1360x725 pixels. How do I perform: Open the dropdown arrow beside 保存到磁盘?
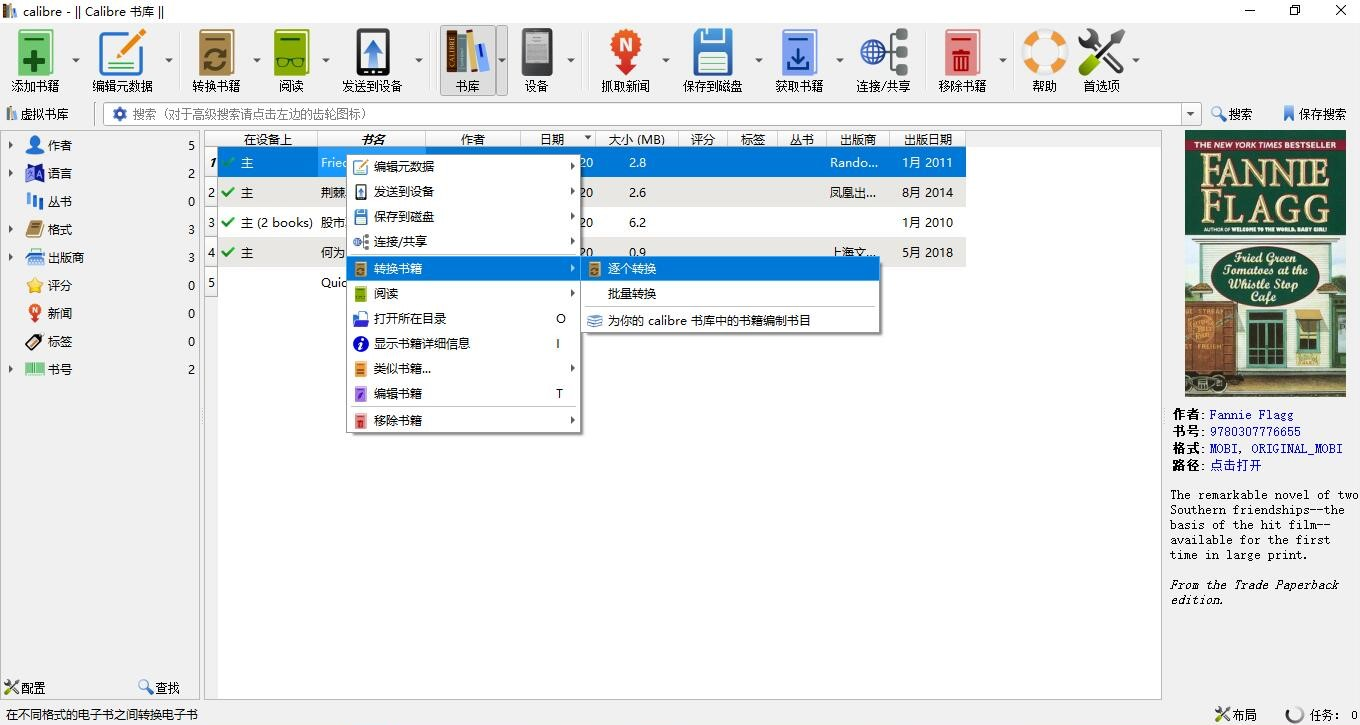point(758,60)
